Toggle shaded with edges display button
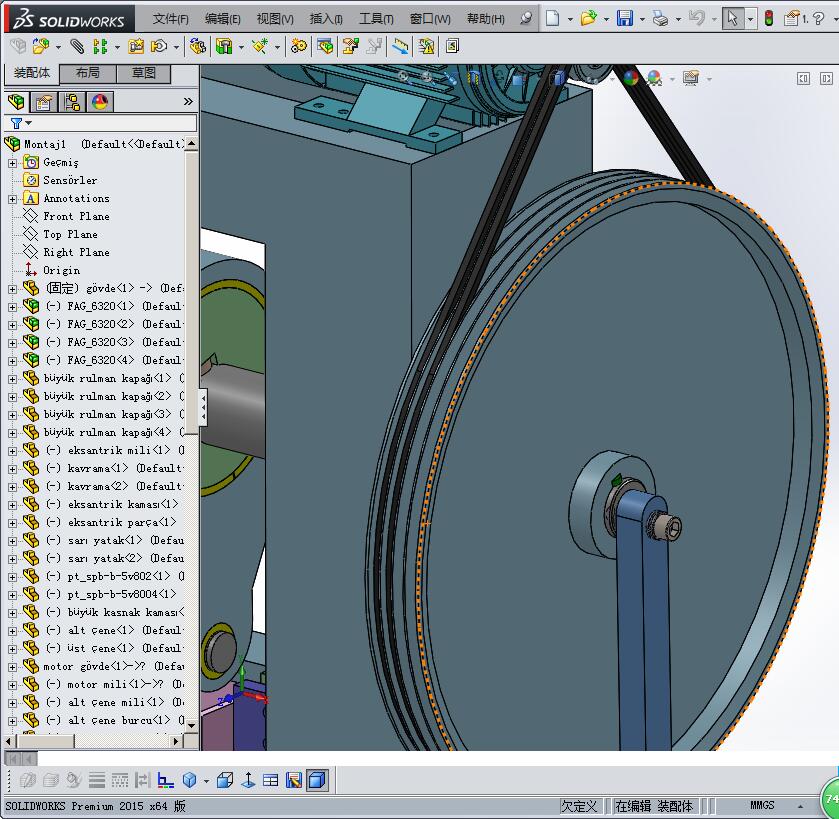 [316, 780]
